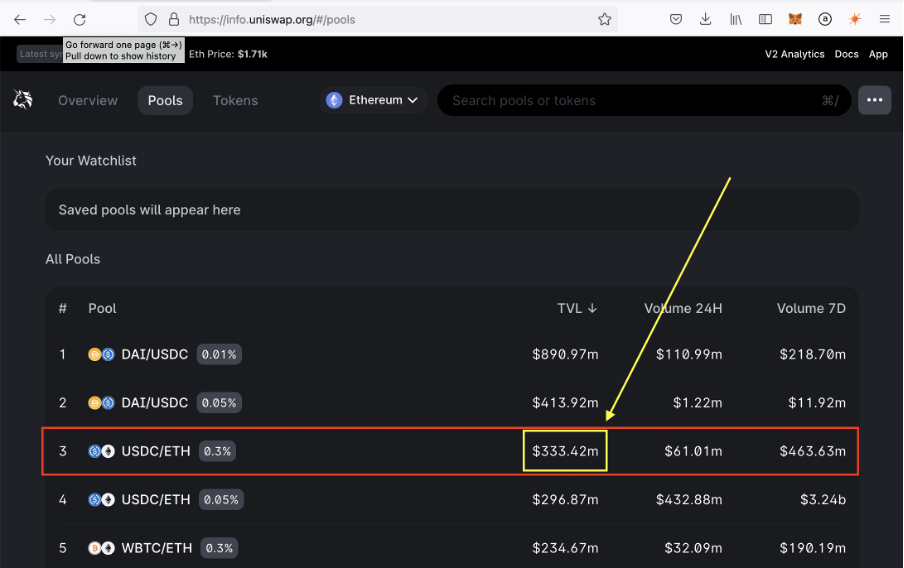Bookmark this page with the star icon
This screenshot has width=904, height=568.
[604, 20]
